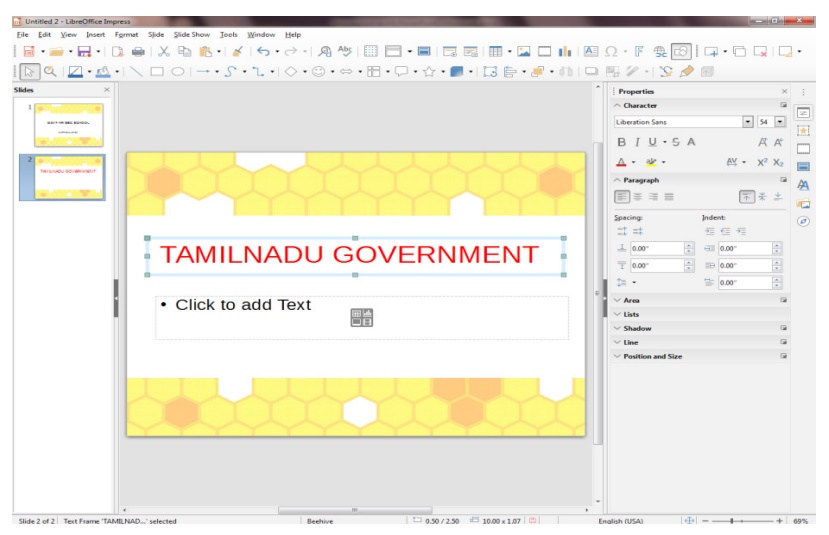The image size is (829, 535).
Task: Expand the Position and Size section
Action: click(x=652, y=356)
